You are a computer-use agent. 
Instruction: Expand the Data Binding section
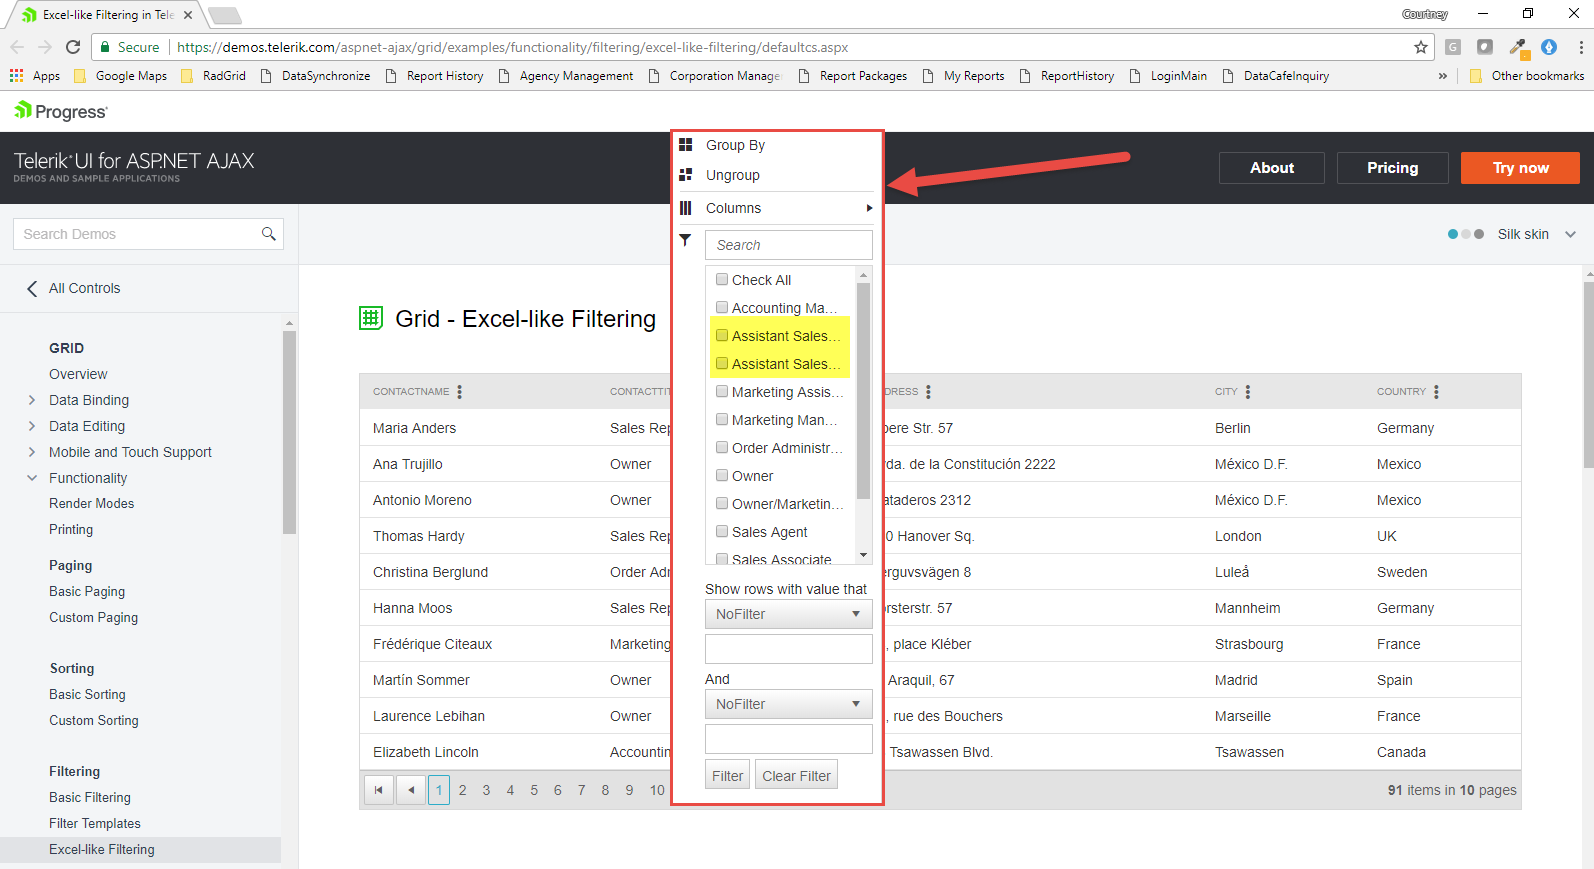(x=32, y=400)
